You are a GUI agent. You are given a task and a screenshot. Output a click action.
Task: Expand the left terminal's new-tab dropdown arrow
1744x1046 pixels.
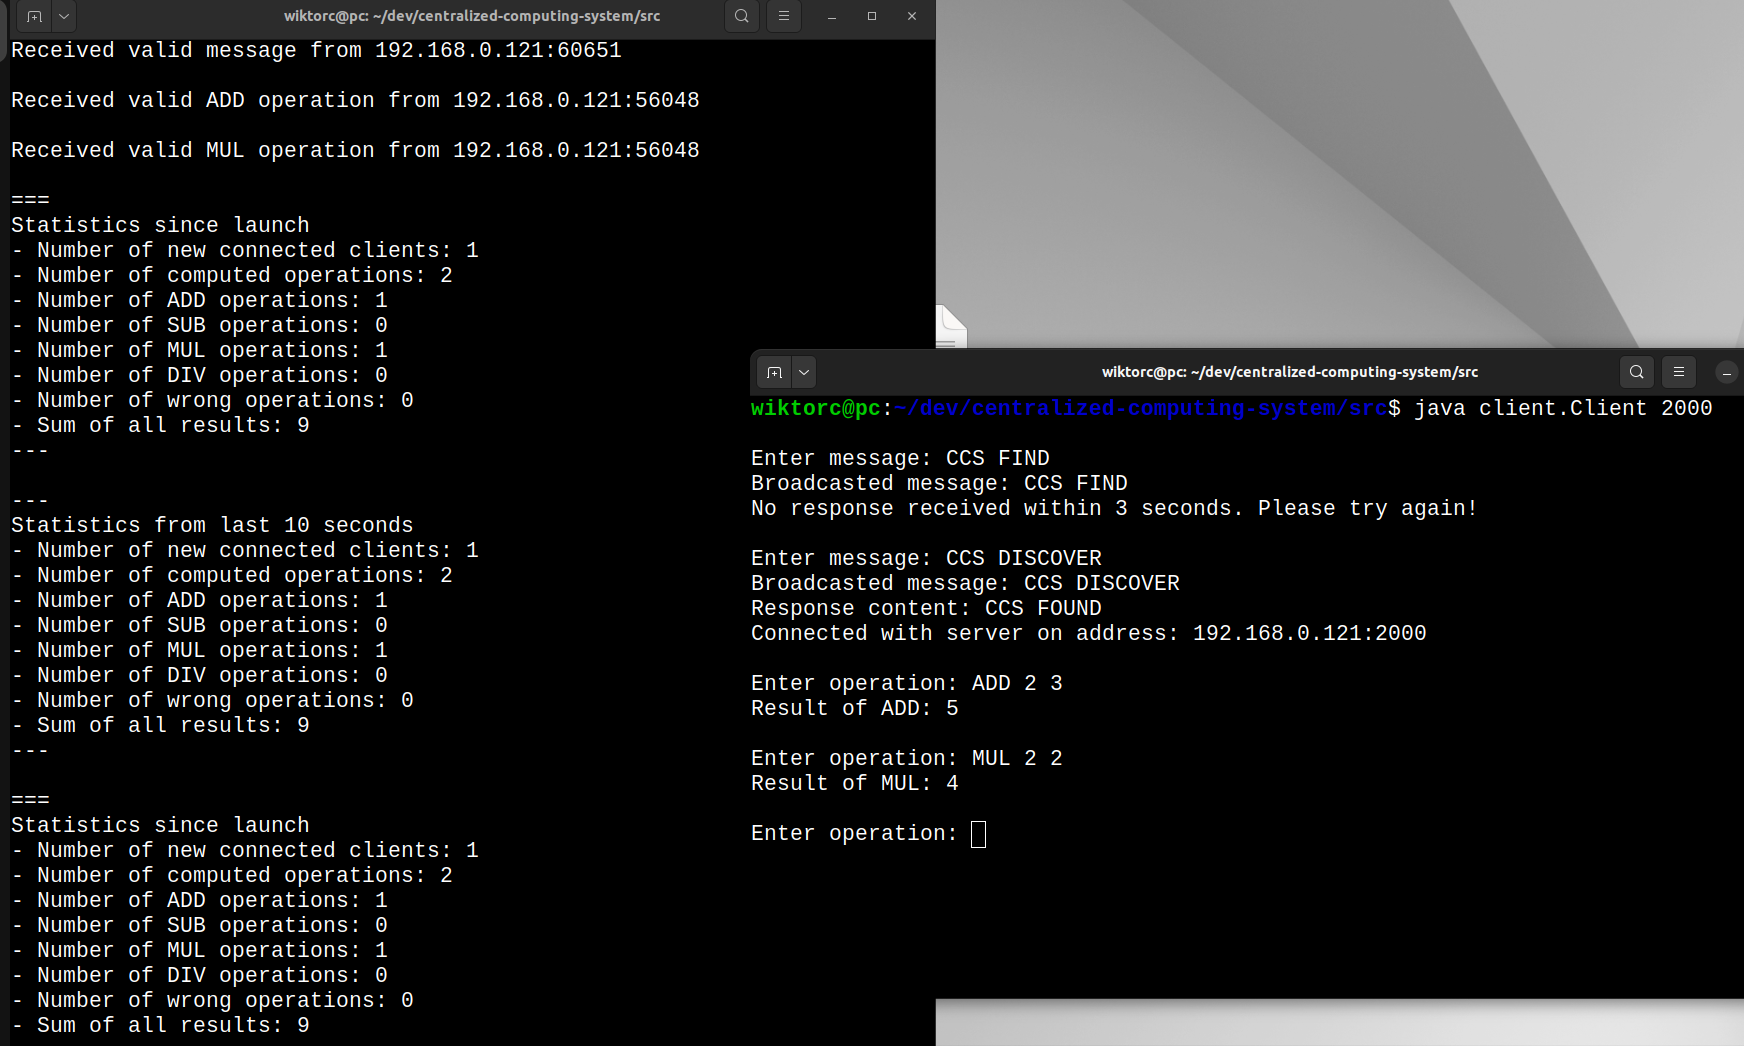[64, 16]
